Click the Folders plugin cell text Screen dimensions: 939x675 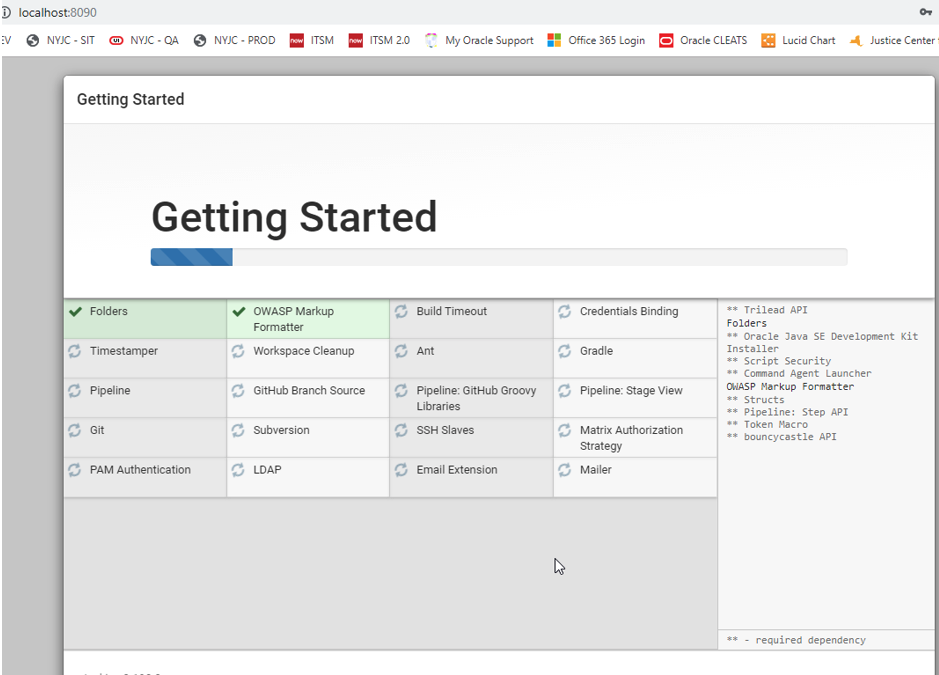[108, 311]
